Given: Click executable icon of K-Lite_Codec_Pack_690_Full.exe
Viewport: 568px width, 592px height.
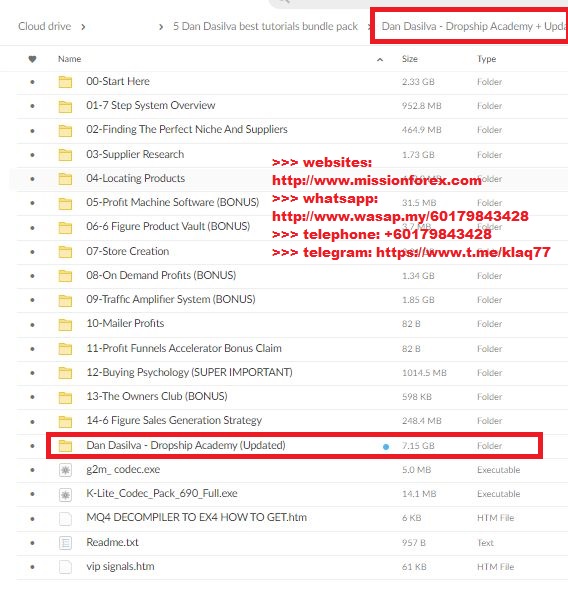Looking at the screenshot, I should point(65,494).
